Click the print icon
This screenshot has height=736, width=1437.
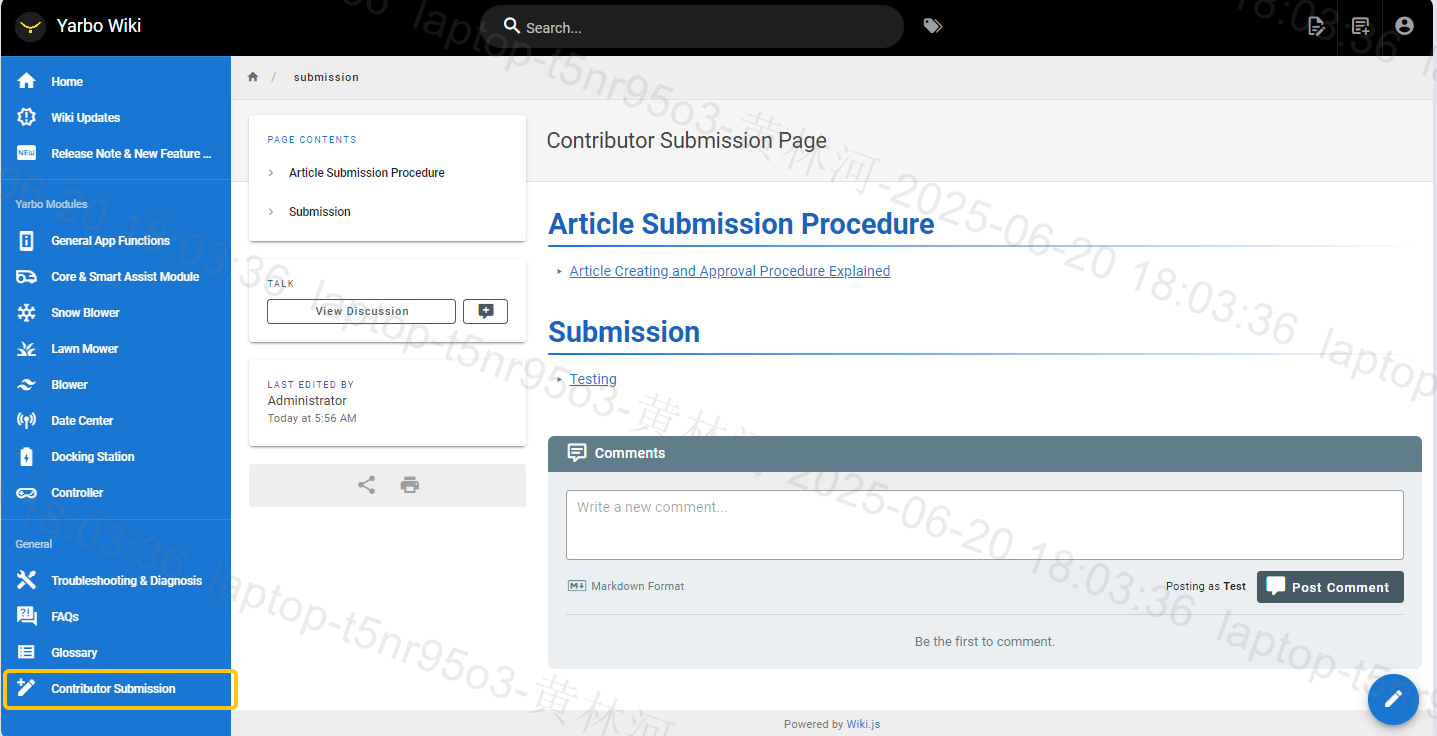(x=410, y=485)
